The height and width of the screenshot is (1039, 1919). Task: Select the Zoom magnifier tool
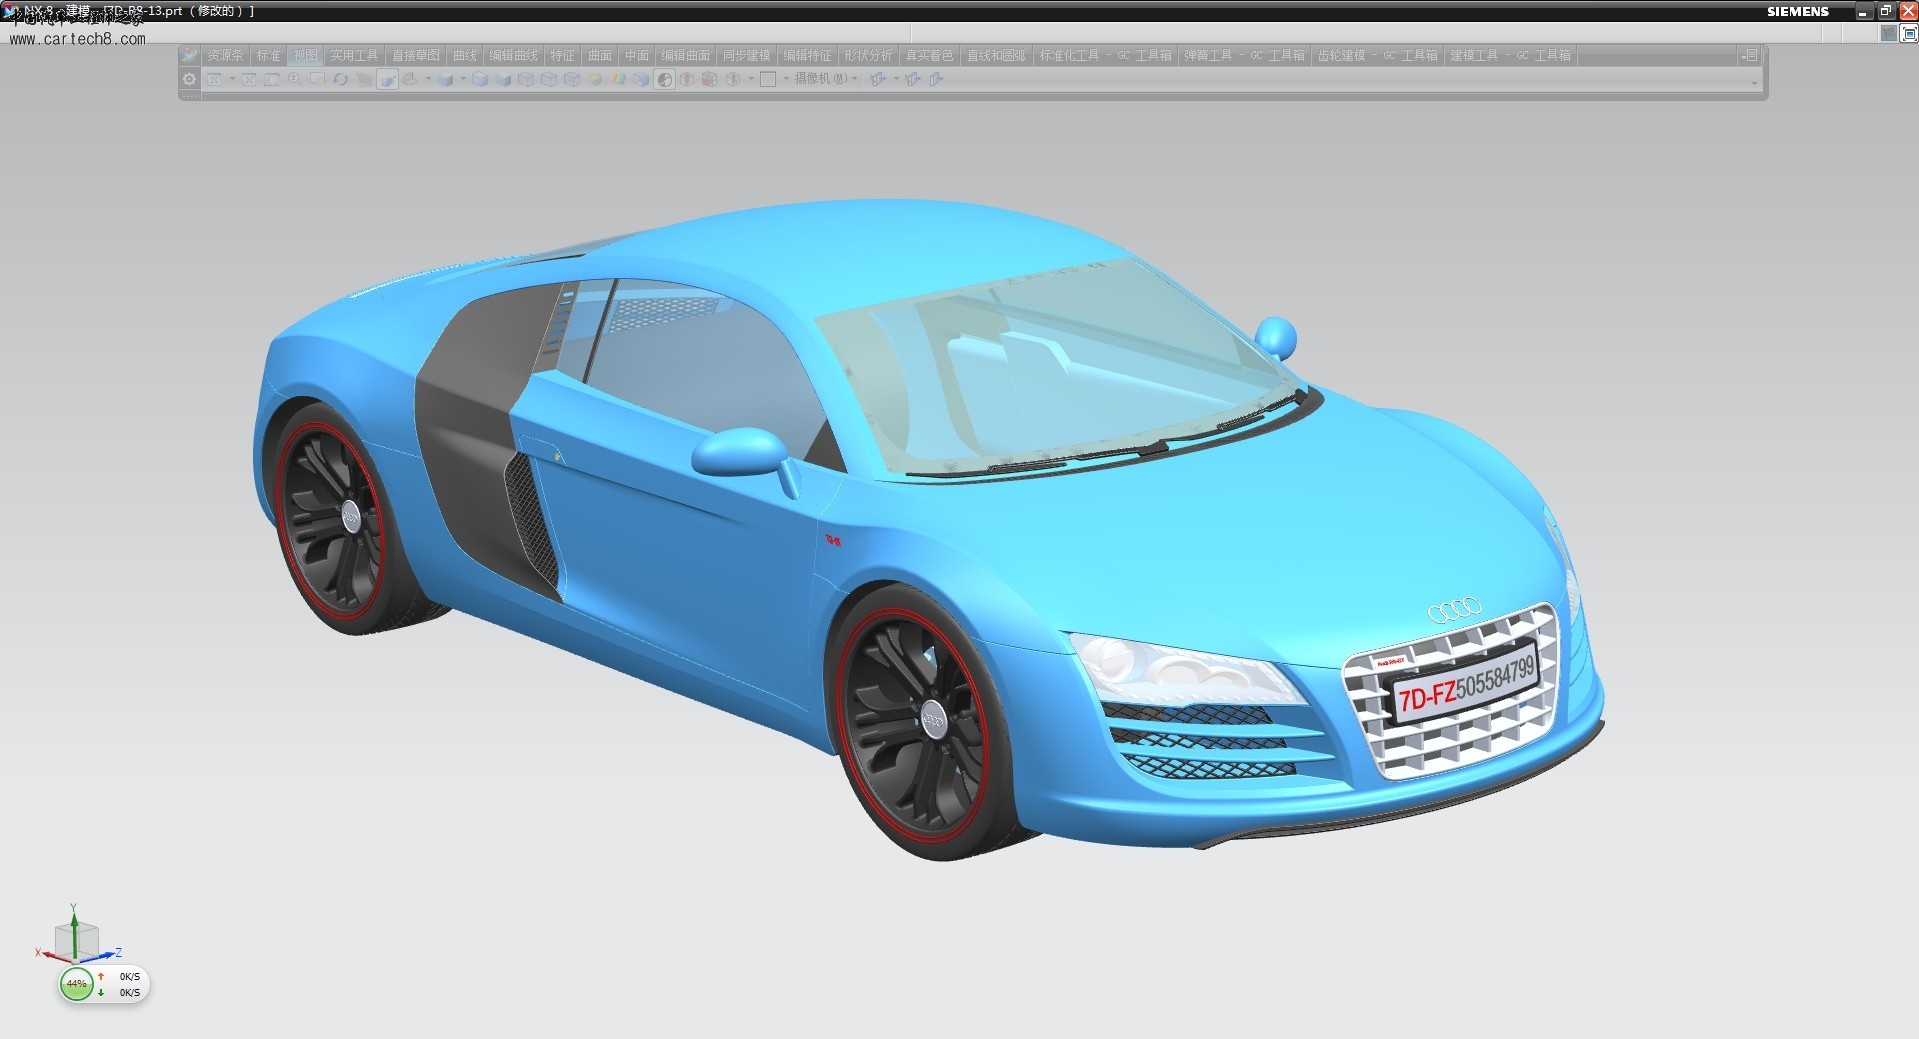coord(295,79)
